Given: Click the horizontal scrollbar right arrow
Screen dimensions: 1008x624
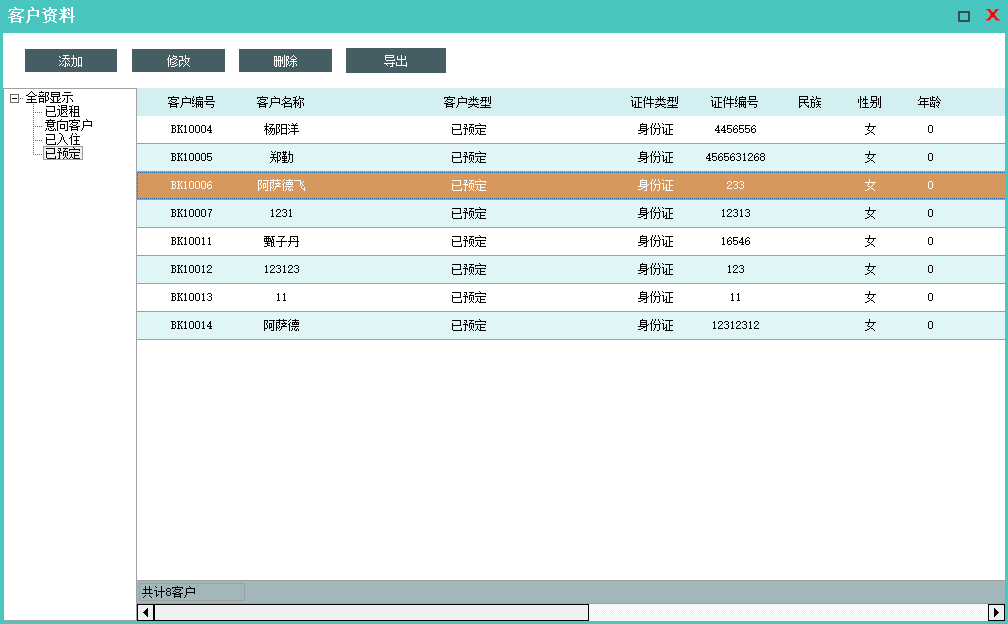Looking at the screenshot, I should (x=996, y=612).
